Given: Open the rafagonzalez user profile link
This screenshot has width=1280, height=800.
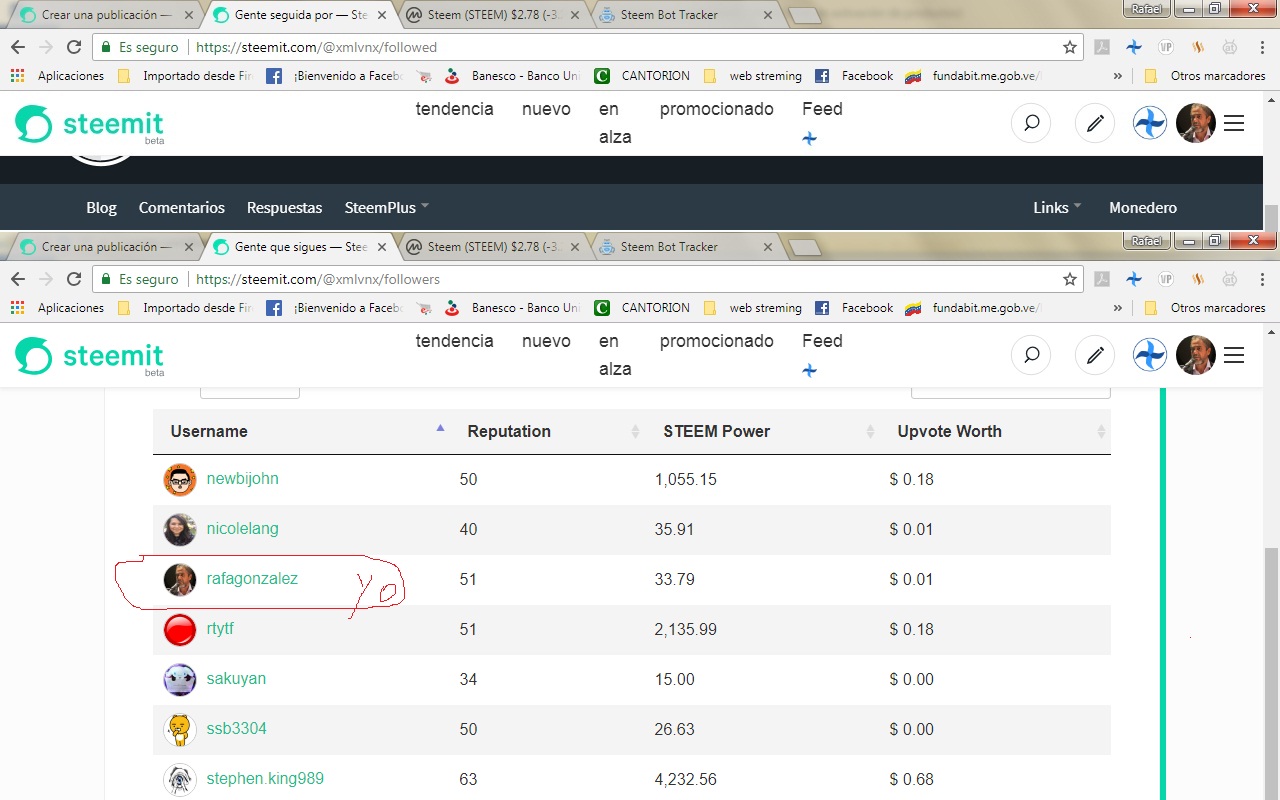Looking at the screenshot, I should (x=252, y=578).
